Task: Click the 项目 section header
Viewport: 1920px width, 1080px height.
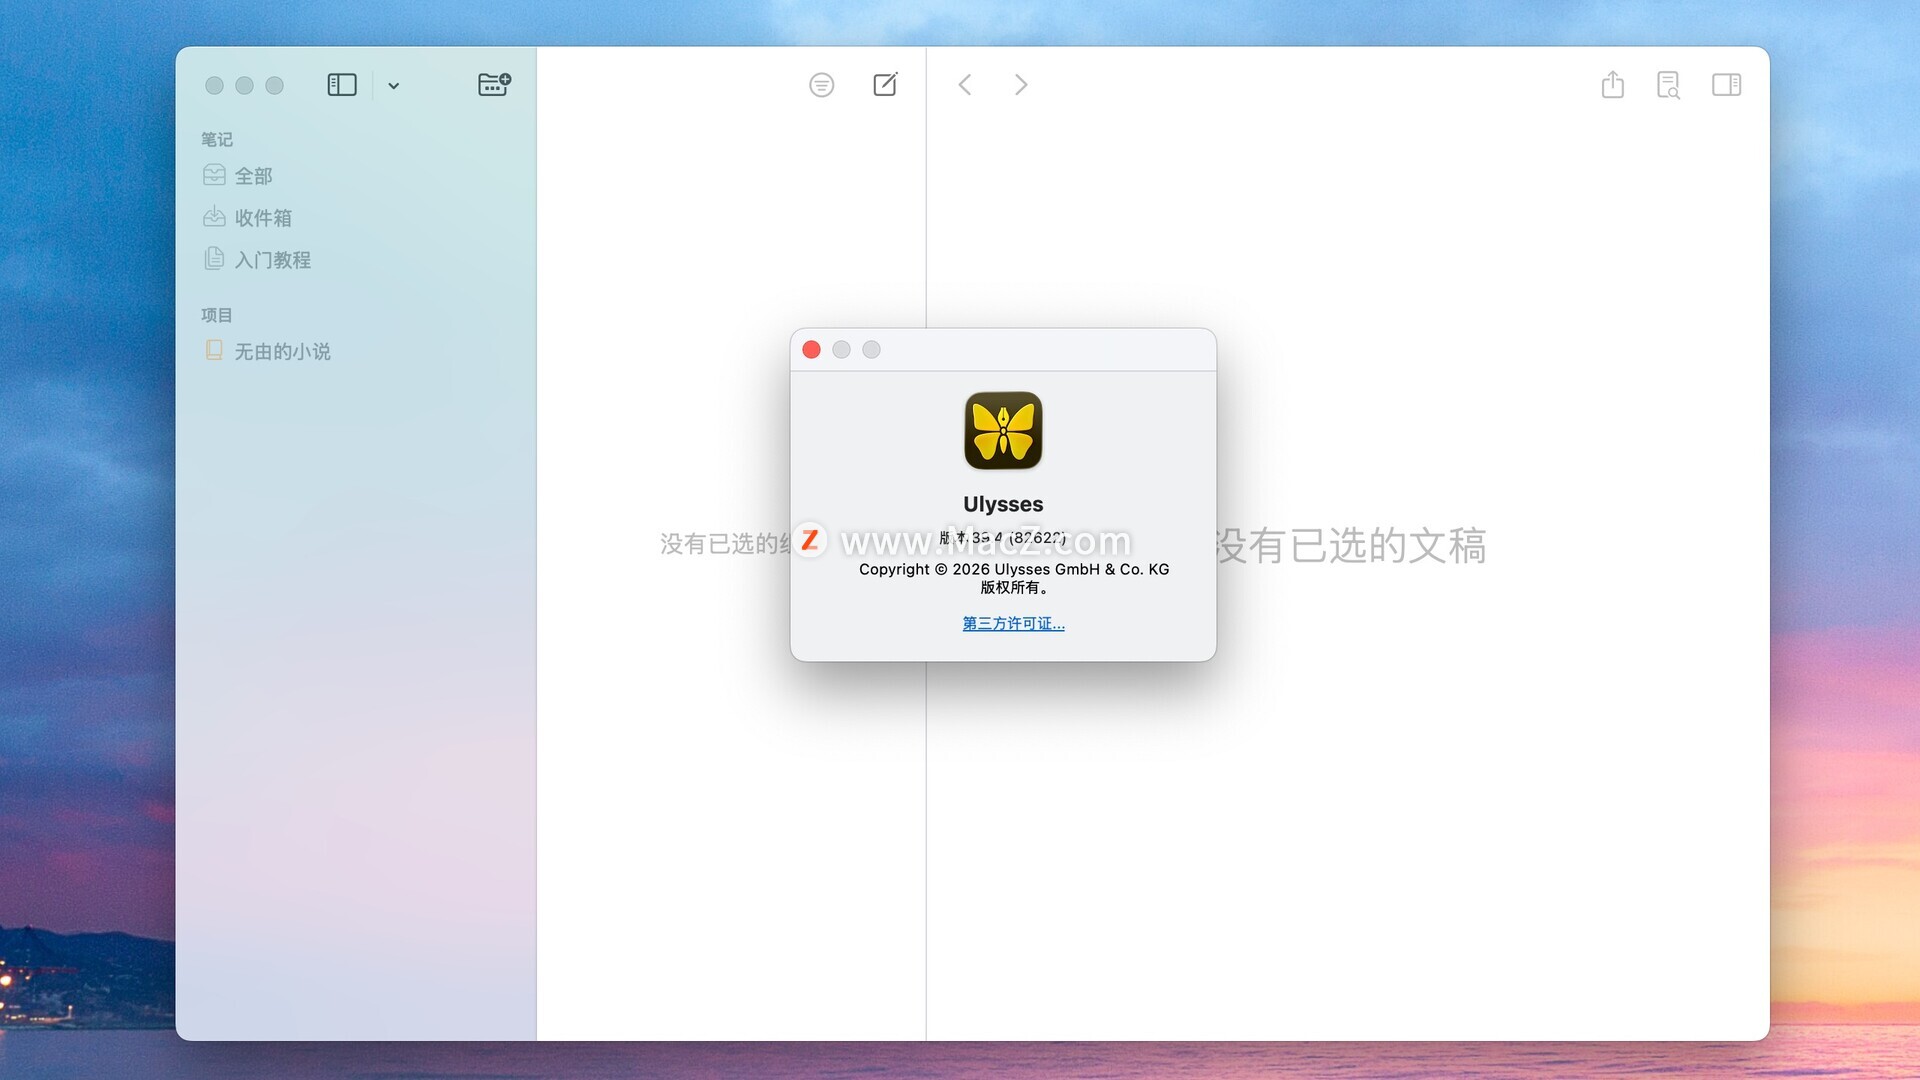Action: pyautogui.click(x=217, y=315)
